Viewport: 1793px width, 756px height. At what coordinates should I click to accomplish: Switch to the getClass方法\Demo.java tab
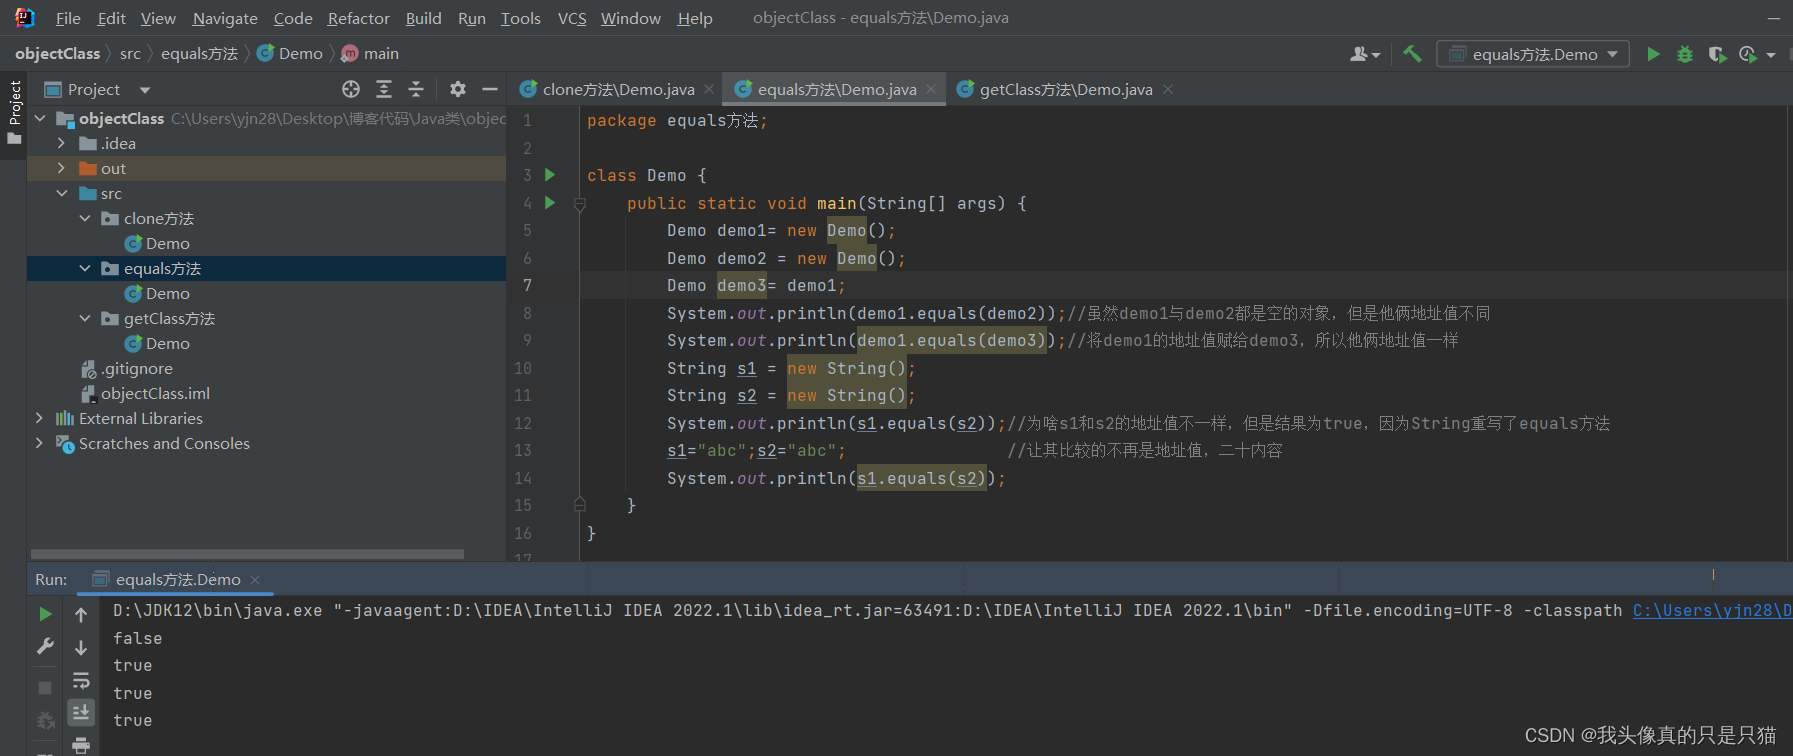coord(1066,89)
